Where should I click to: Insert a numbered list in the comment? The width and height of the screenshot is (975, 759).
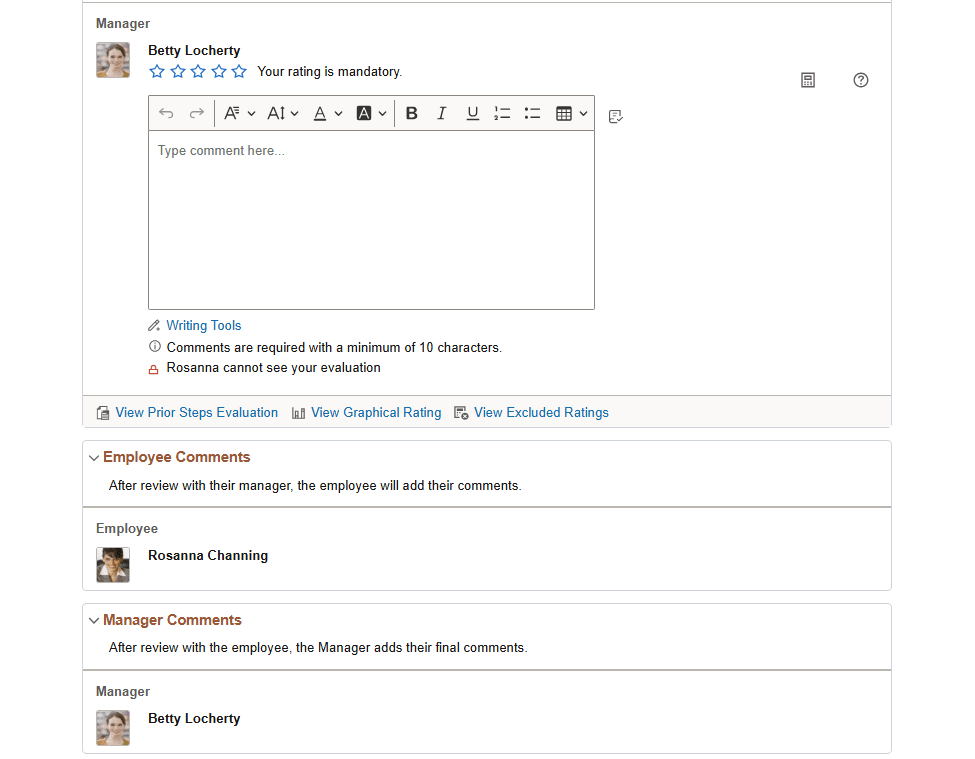[x=502, y=113]
